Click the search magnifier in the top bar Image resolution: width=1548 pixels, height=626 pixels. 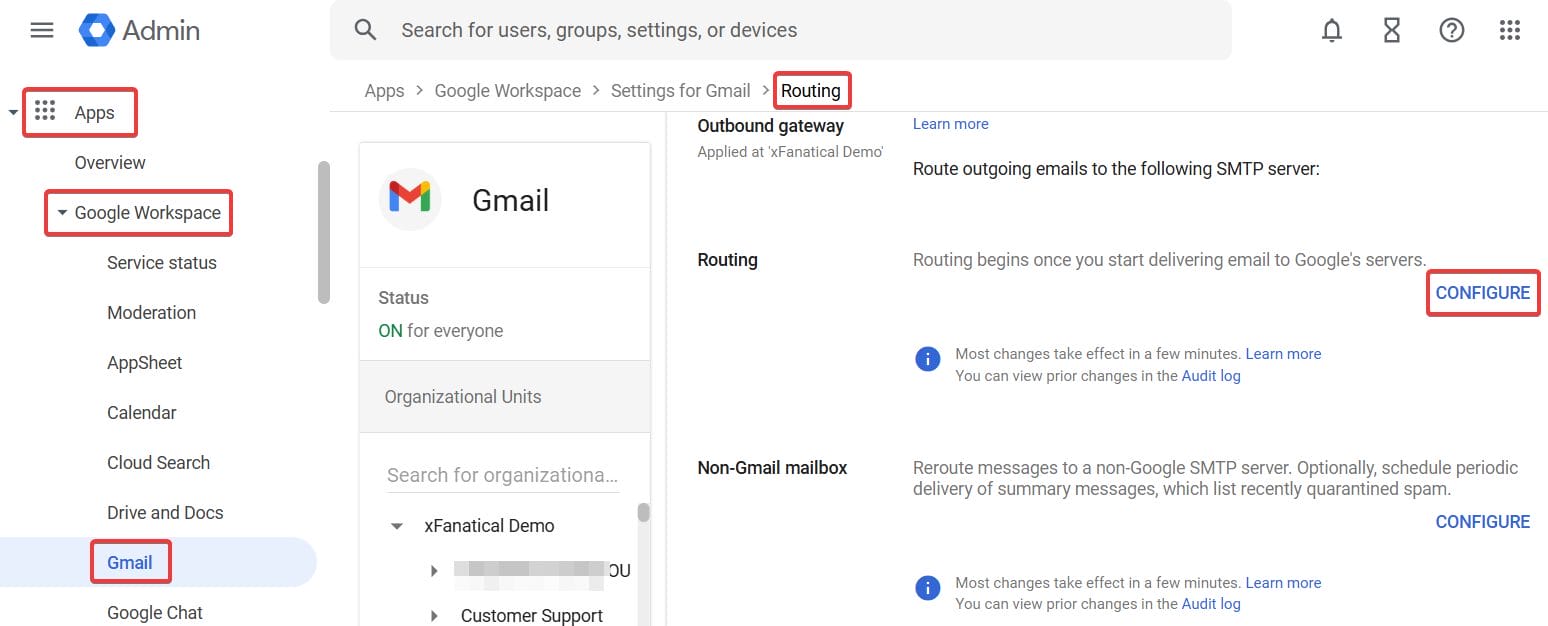(366, 30)
